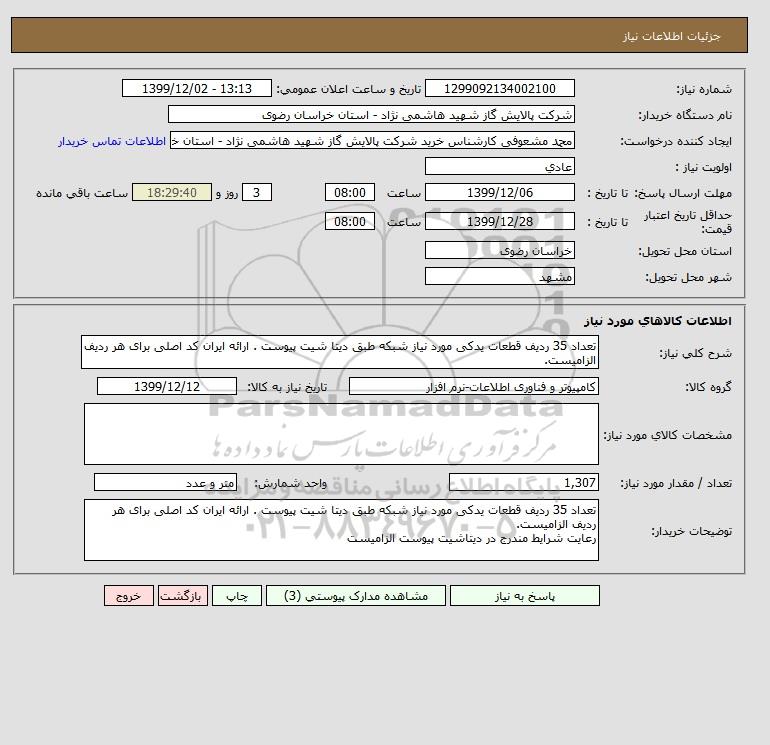
Task: Click the quantity field showing 1,307
Action: tap(524, 482)
